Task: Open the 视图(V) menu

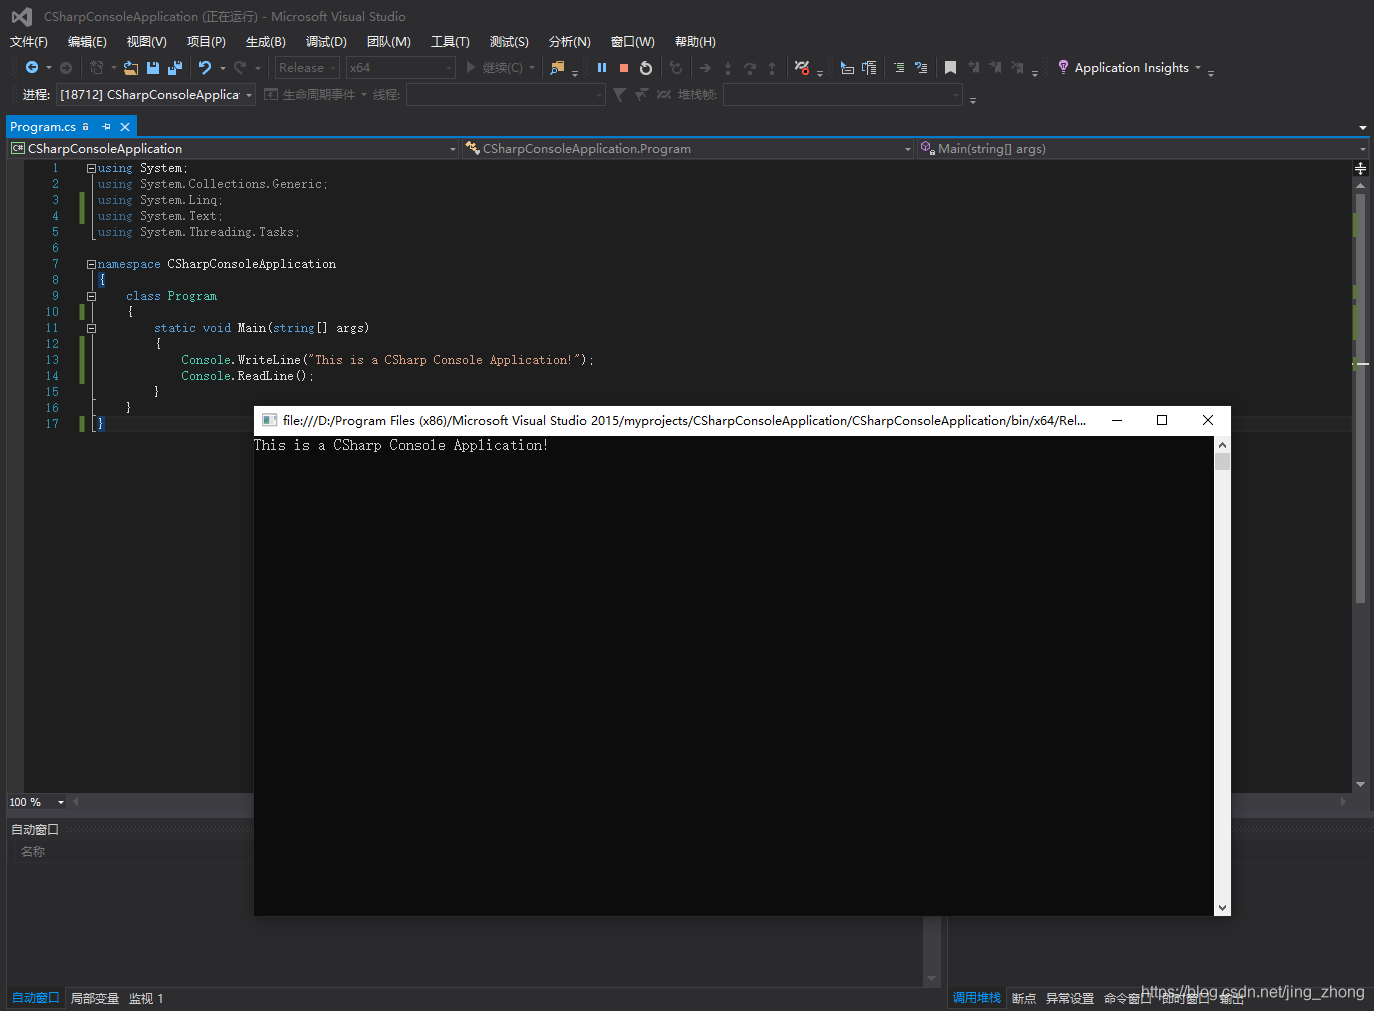Action: click(x=146, y=42)
